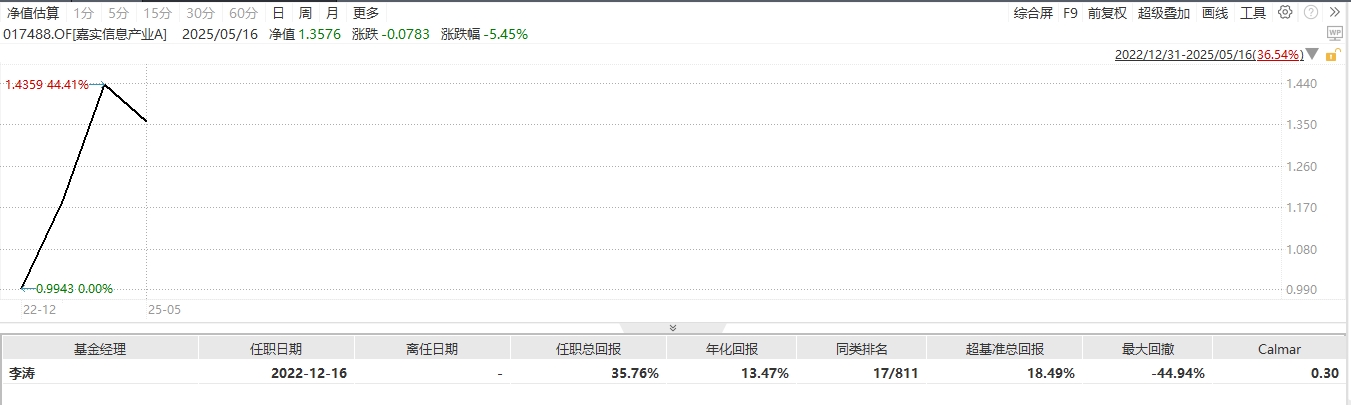Expand the double-chevron toolbar overflow icon
Image resolution: width=1351 pixels, height=405 pixels.
1335,13
